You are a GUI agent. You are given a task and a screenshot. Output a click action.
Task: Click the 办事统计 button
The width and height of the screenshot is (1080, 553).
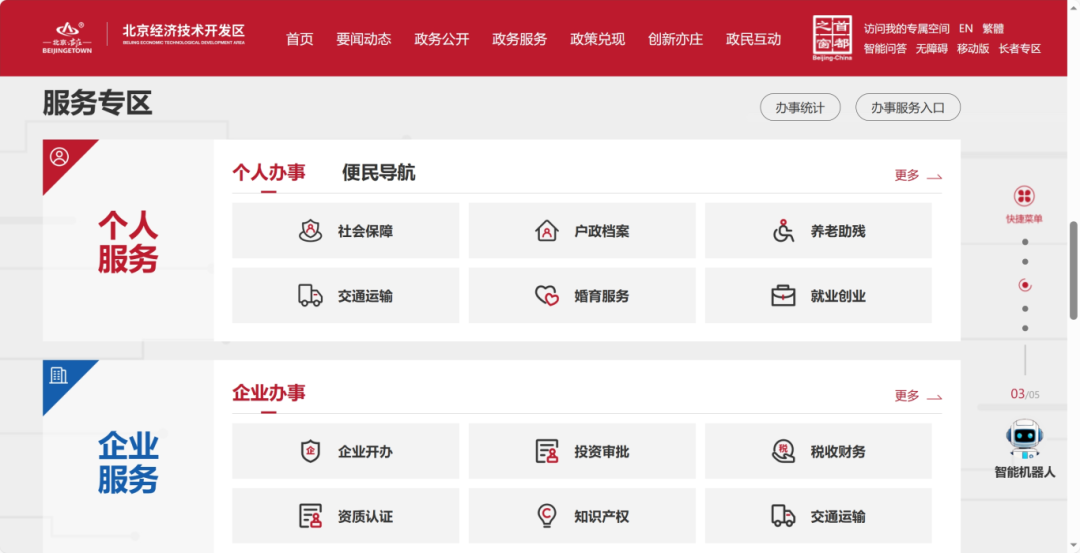(x=800, y=107)
